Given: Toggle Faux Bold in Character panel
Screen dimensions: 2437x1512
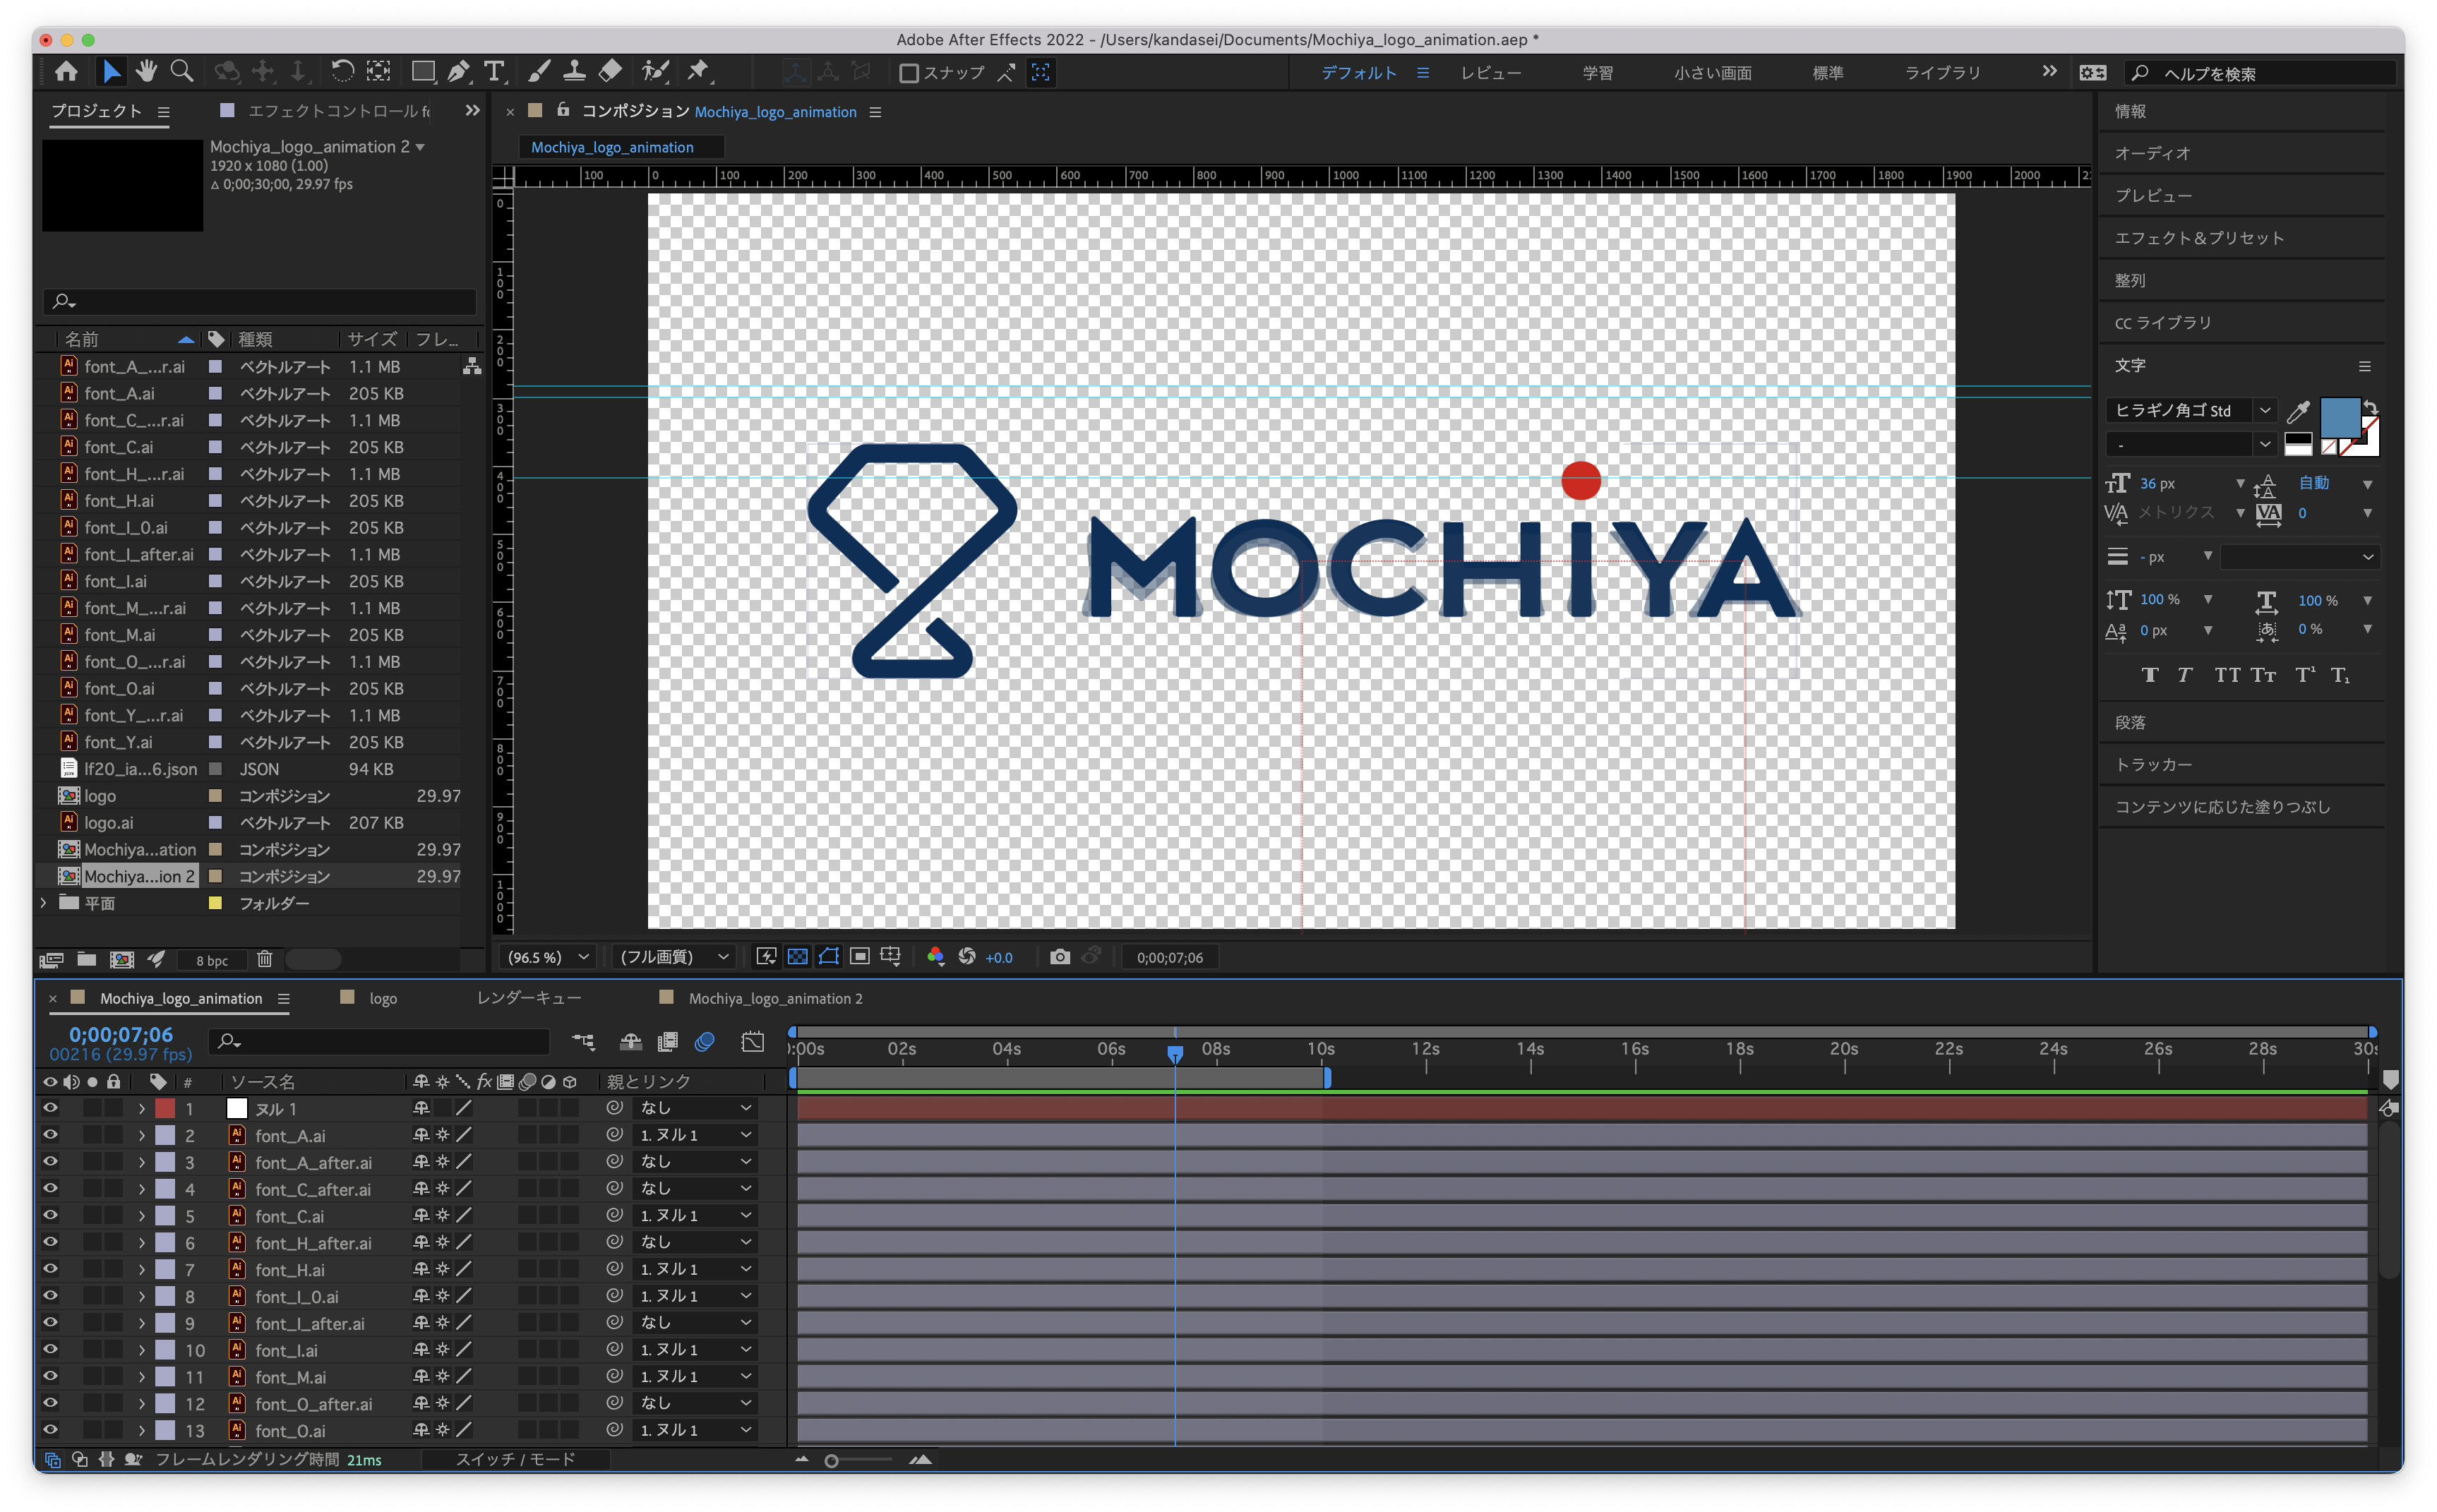Looking at the screenshot, I should 2150,675.
